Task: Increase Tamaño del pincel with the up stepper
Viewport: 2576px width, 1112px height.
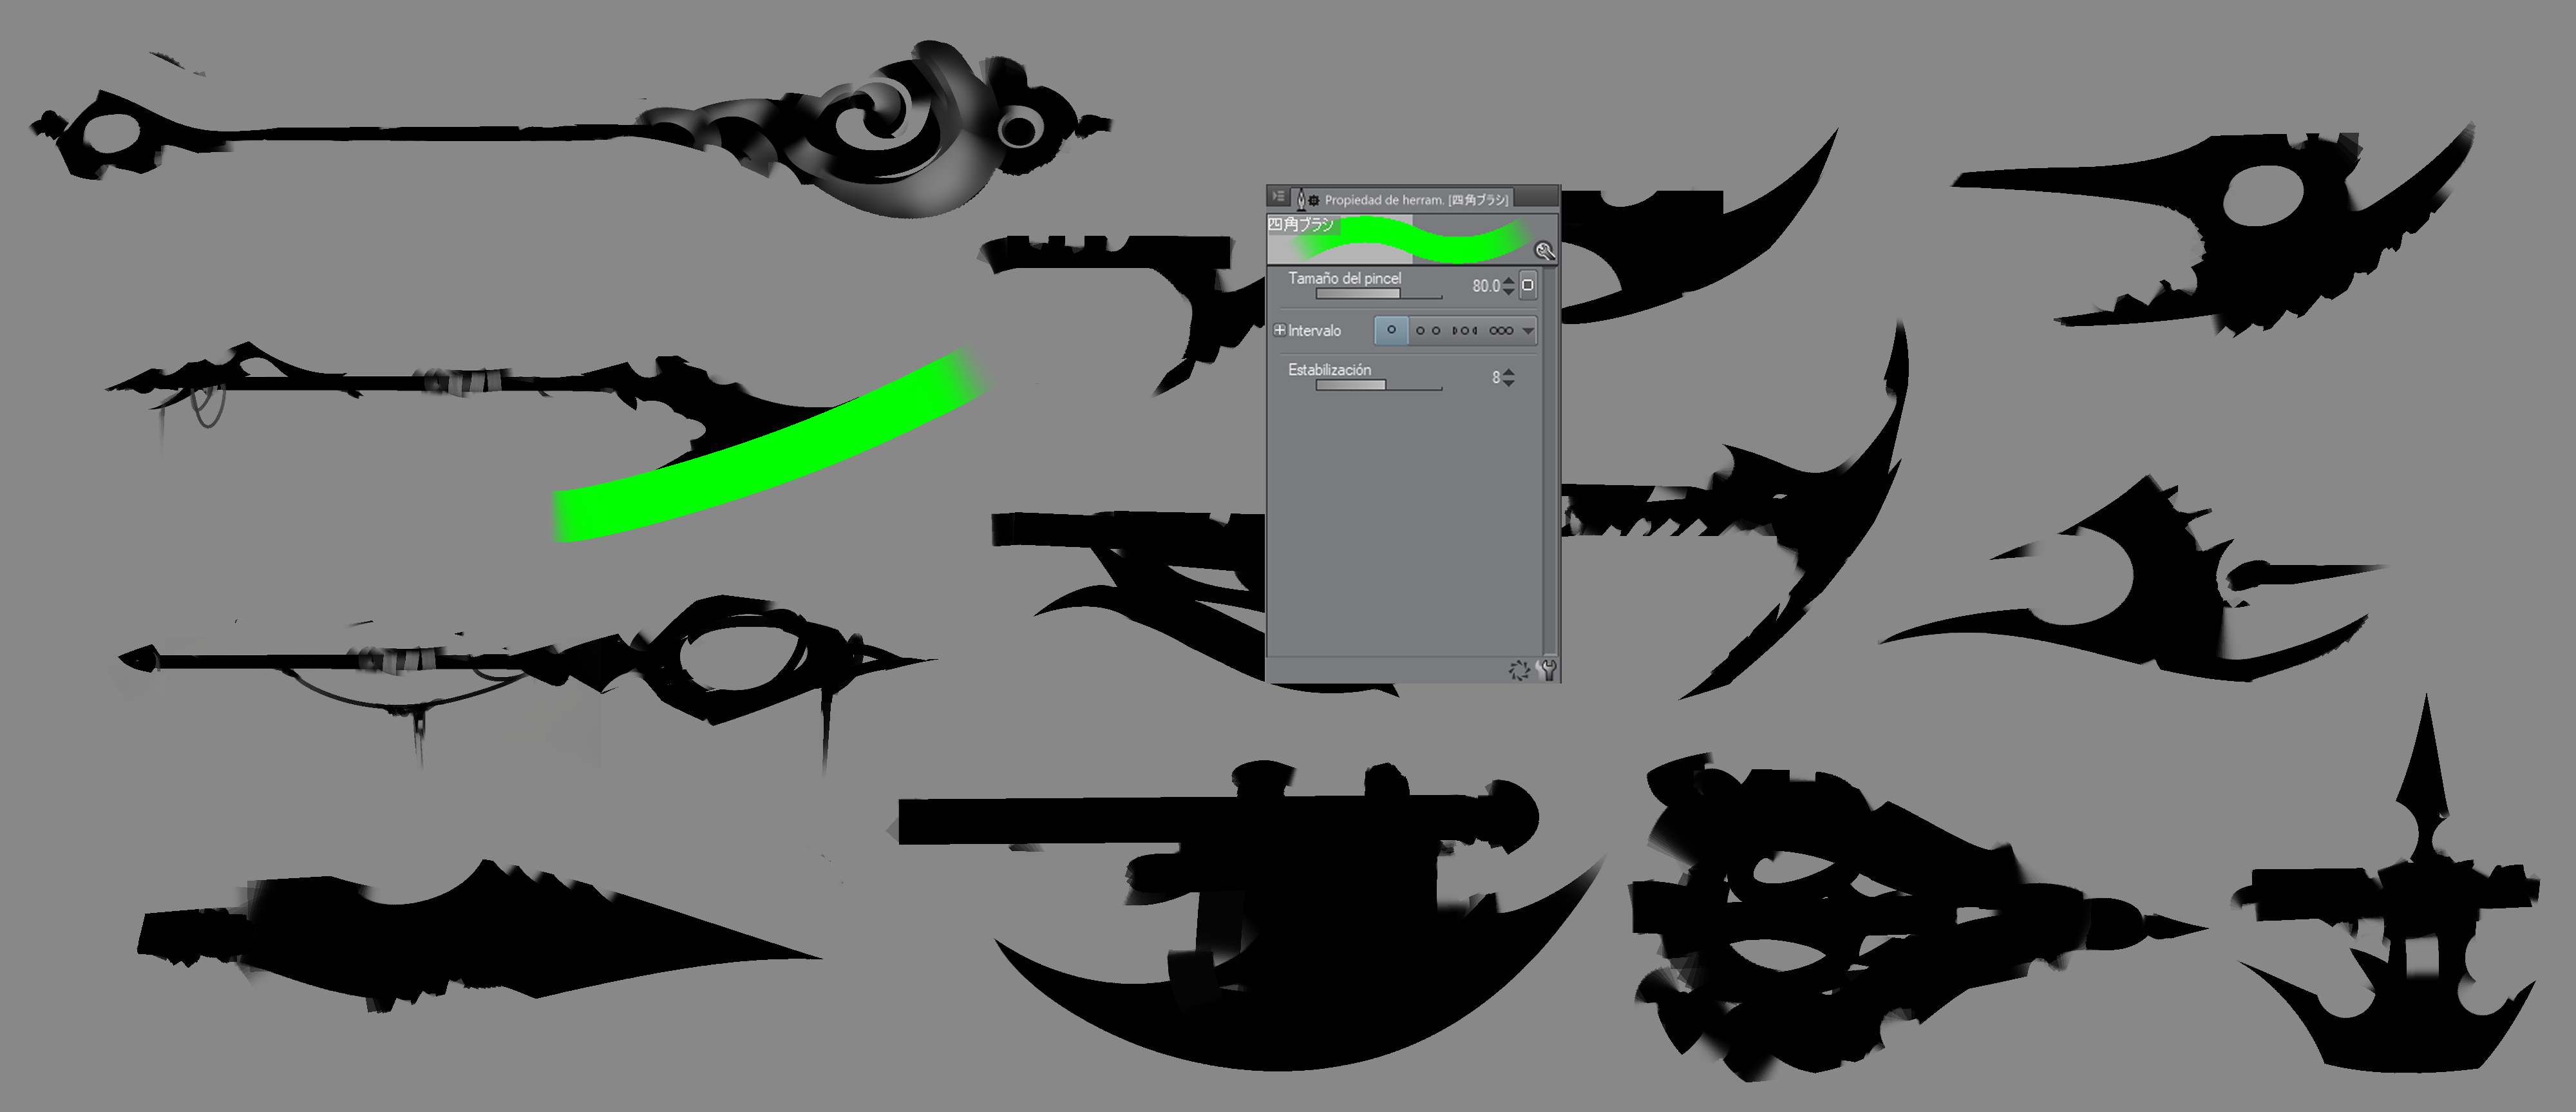Action: point(1508,281)
